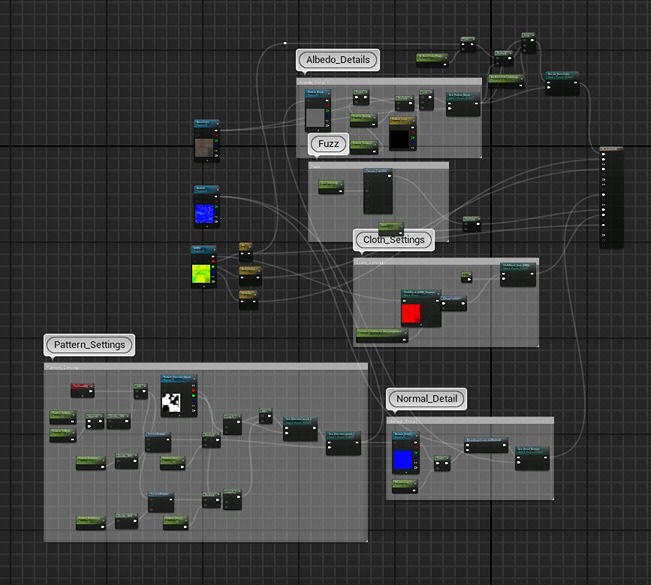Viewport: 651px width, 585px height.
Task: Expand pins under the brown fabric texture node
Action: (x=207, y=160)
